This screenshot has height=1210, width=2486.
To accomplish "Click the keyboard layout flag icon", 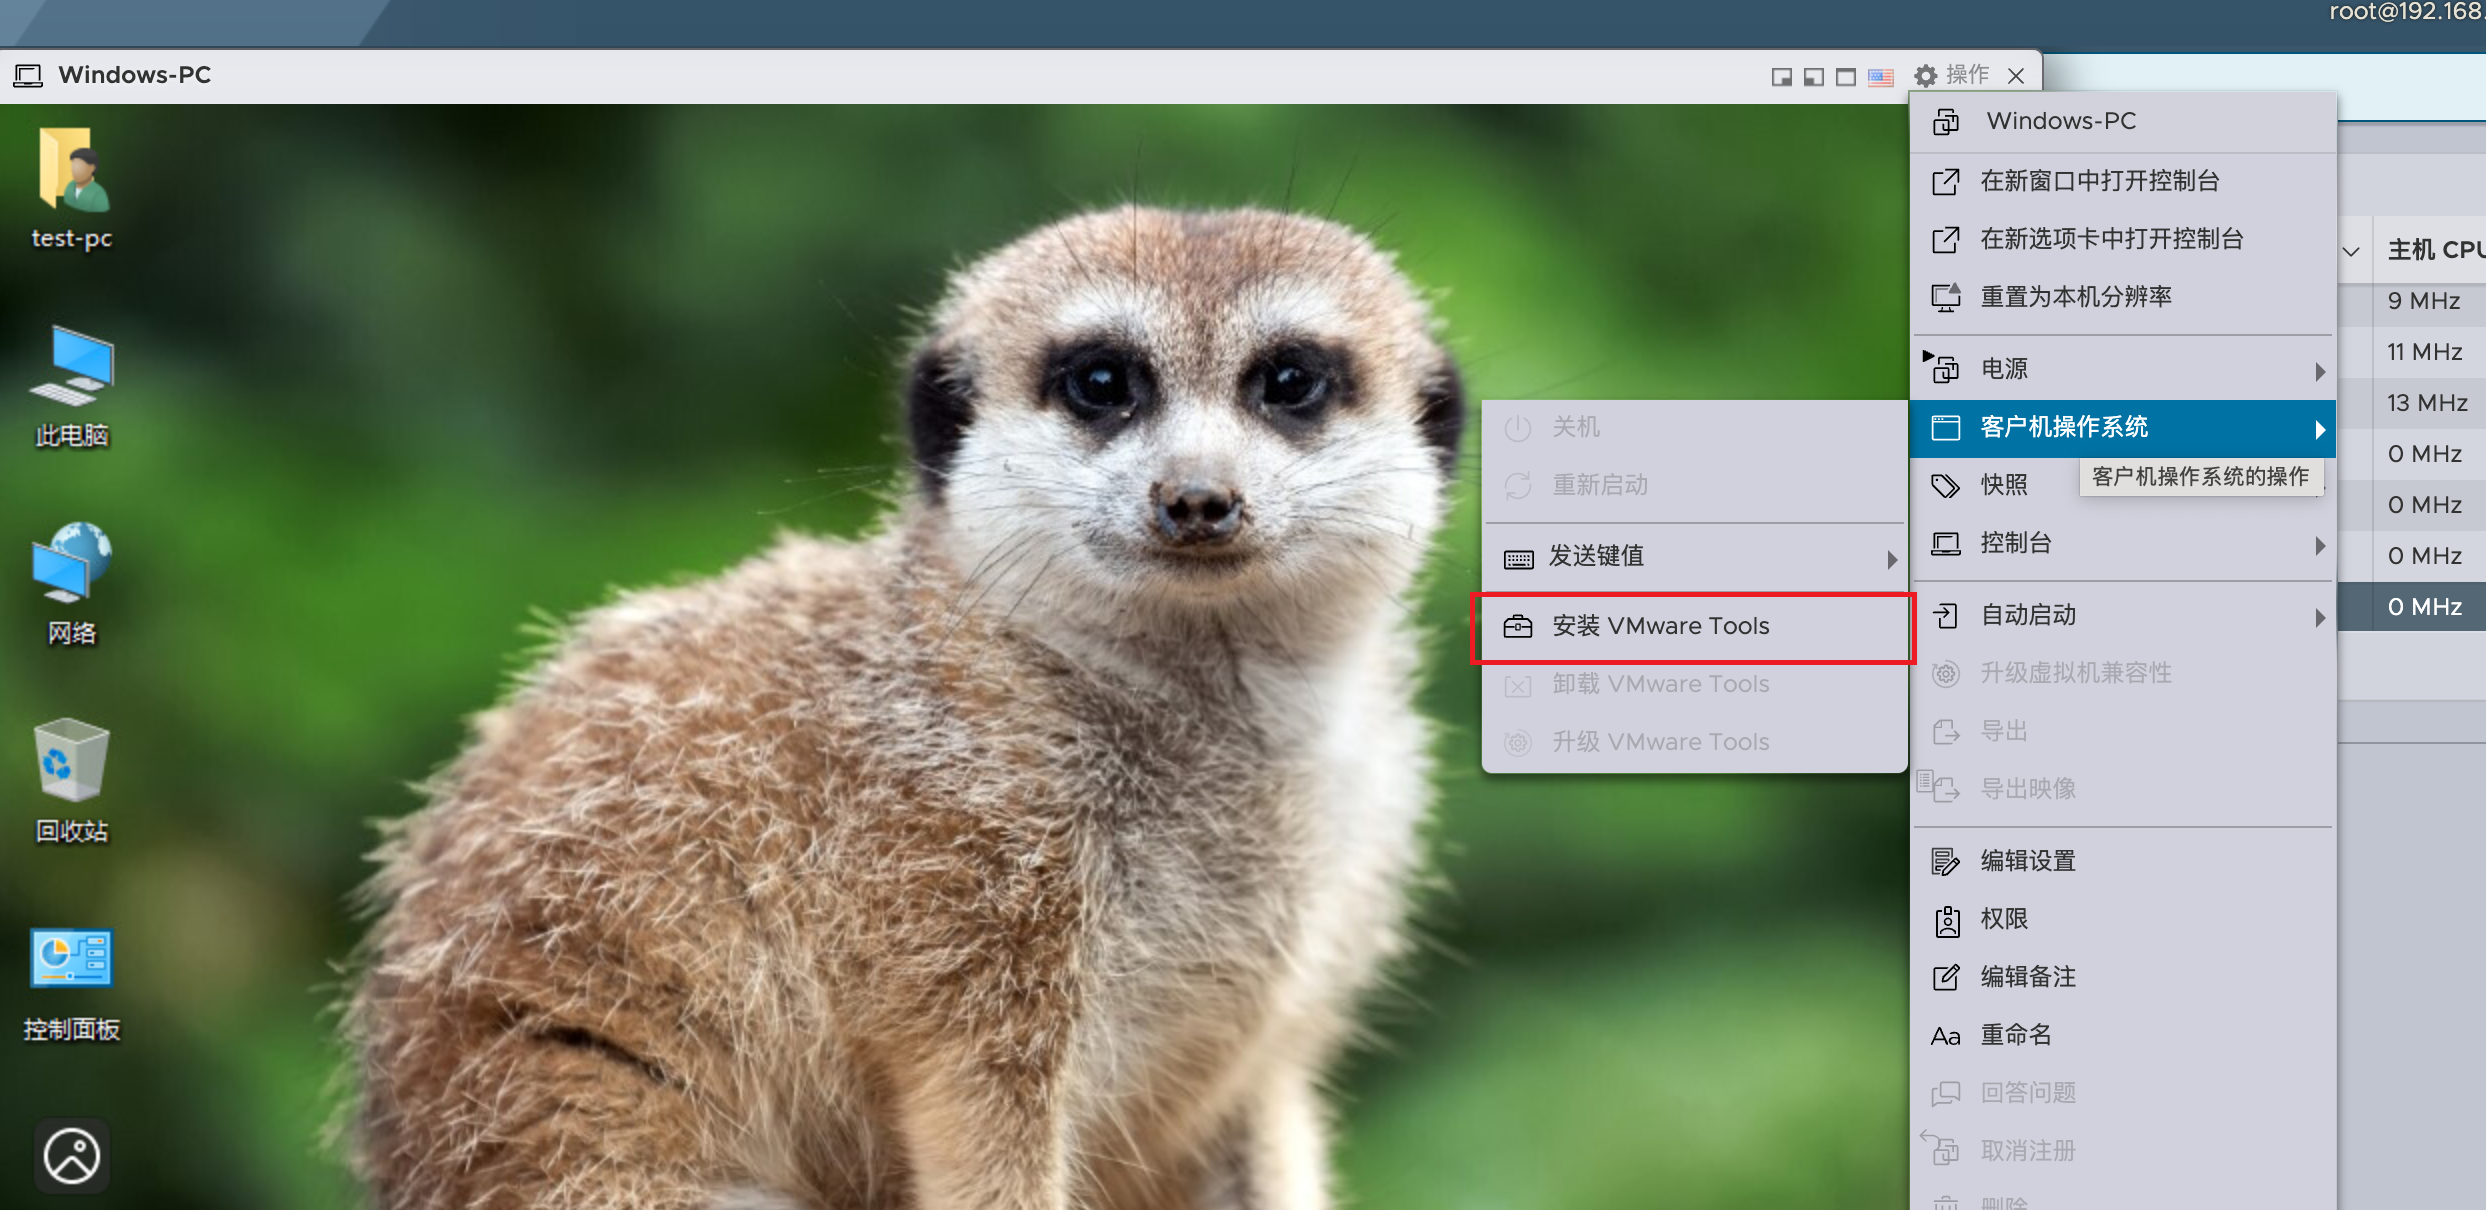I will point(1880,77).
